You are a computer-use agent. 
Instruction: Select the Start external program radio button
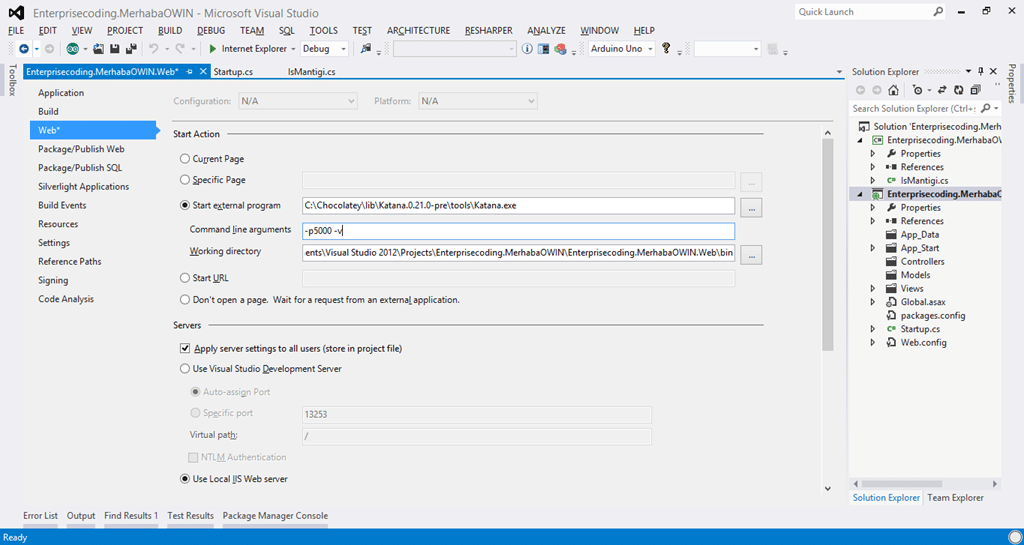185,205
